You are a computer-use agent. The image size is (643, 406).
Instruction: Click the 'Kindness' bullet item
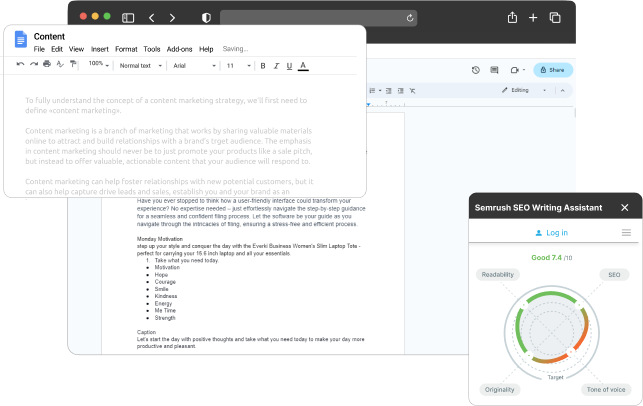(166, 296)
